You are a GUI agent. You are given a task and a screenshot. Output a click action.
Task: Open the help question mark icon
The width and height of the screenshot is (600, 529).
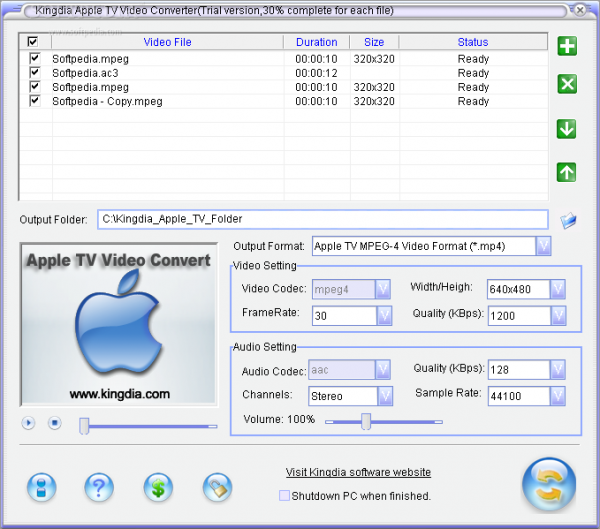tap(98, 487)
